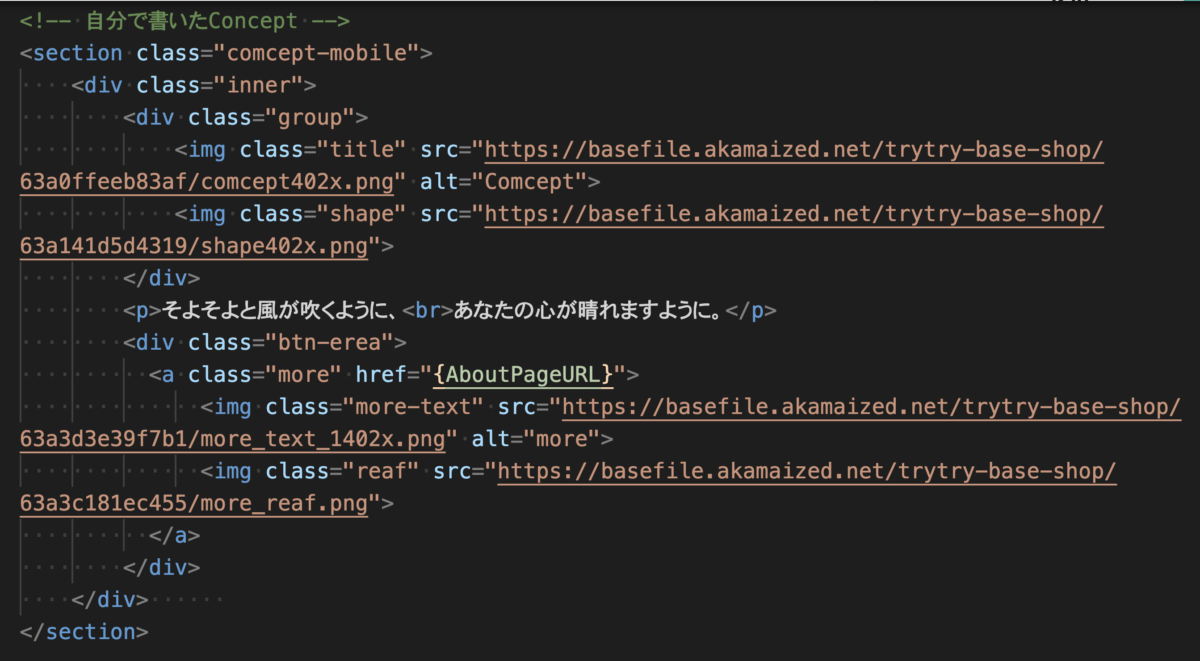Click the Japanese text "そよそよと風が吹くように"
The image size is (1200, 661).
[270, 311]
